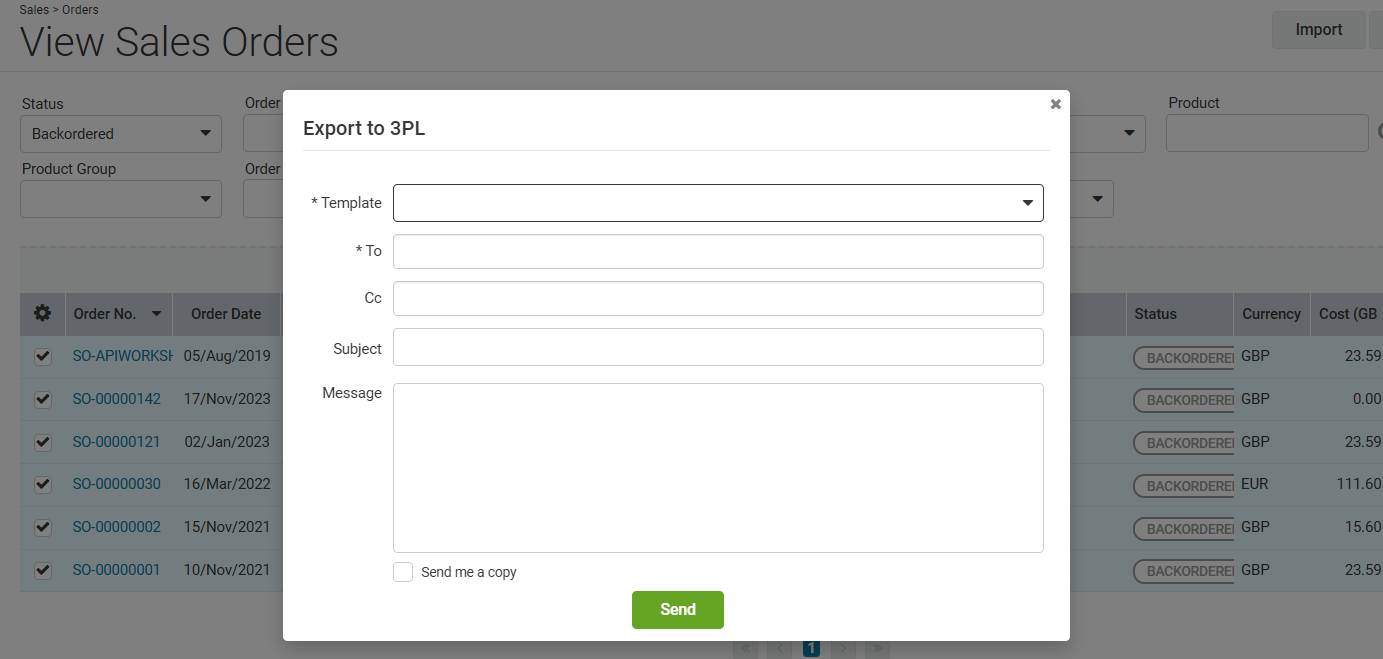The image size is (1383, 659).
Task: Uncheck the SO-00000142 row checkbox
Action: coord(42,399)
